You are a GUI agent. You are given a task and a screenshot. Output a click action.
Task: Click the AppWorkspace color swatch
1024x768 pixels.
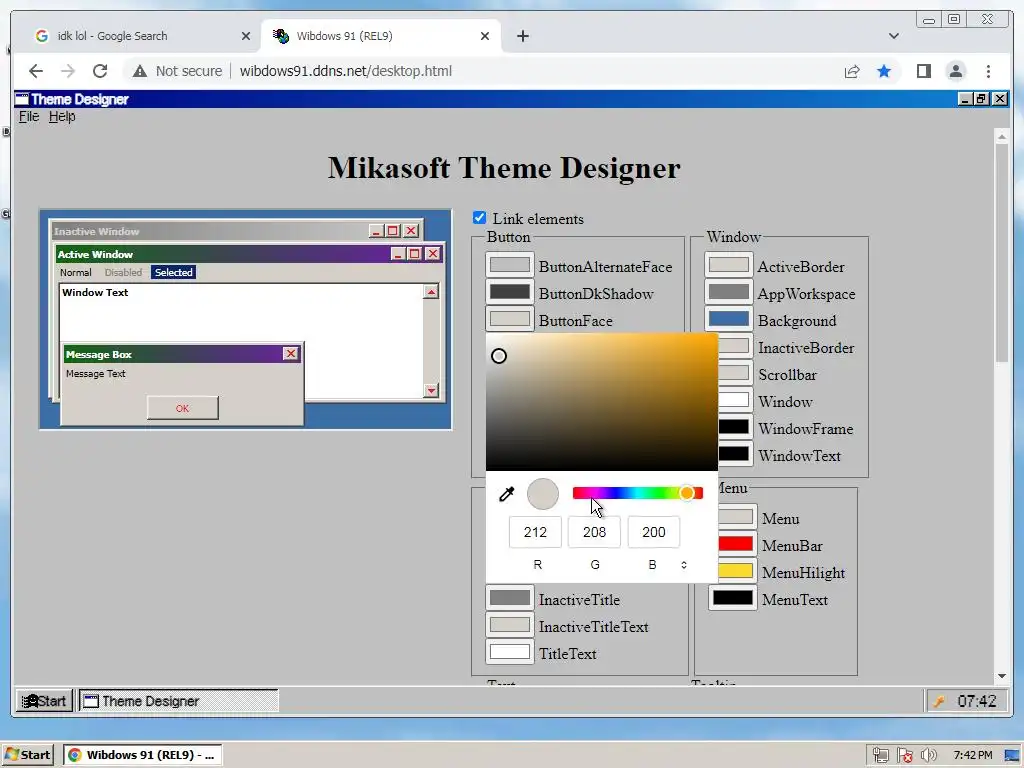[x=729, y=292]
